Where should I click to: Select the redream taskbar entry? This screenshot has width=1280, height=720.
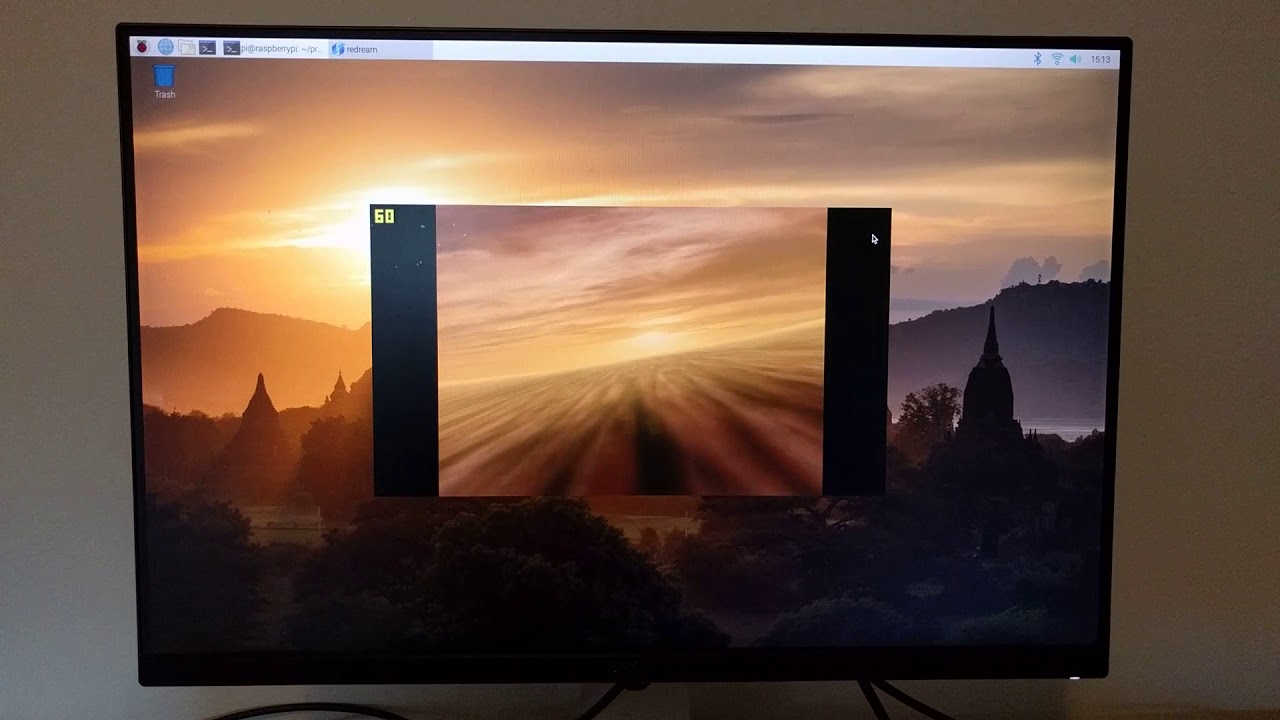pyautogui.click(x=381, y=49)
